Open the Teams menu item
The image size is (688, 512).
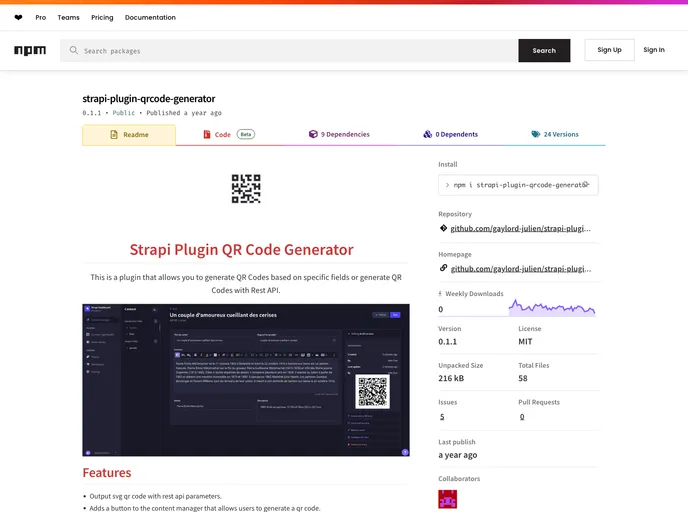tap(68, 18)
